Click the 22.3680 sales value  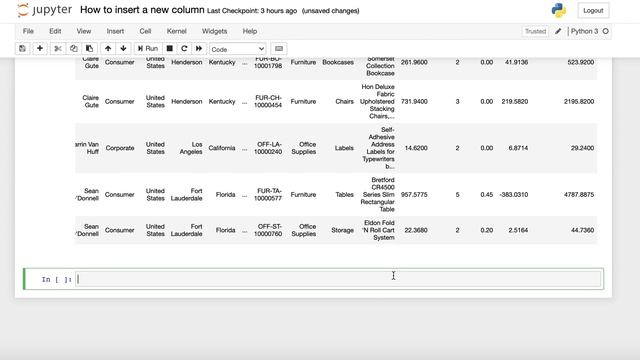tap(416, 230)
